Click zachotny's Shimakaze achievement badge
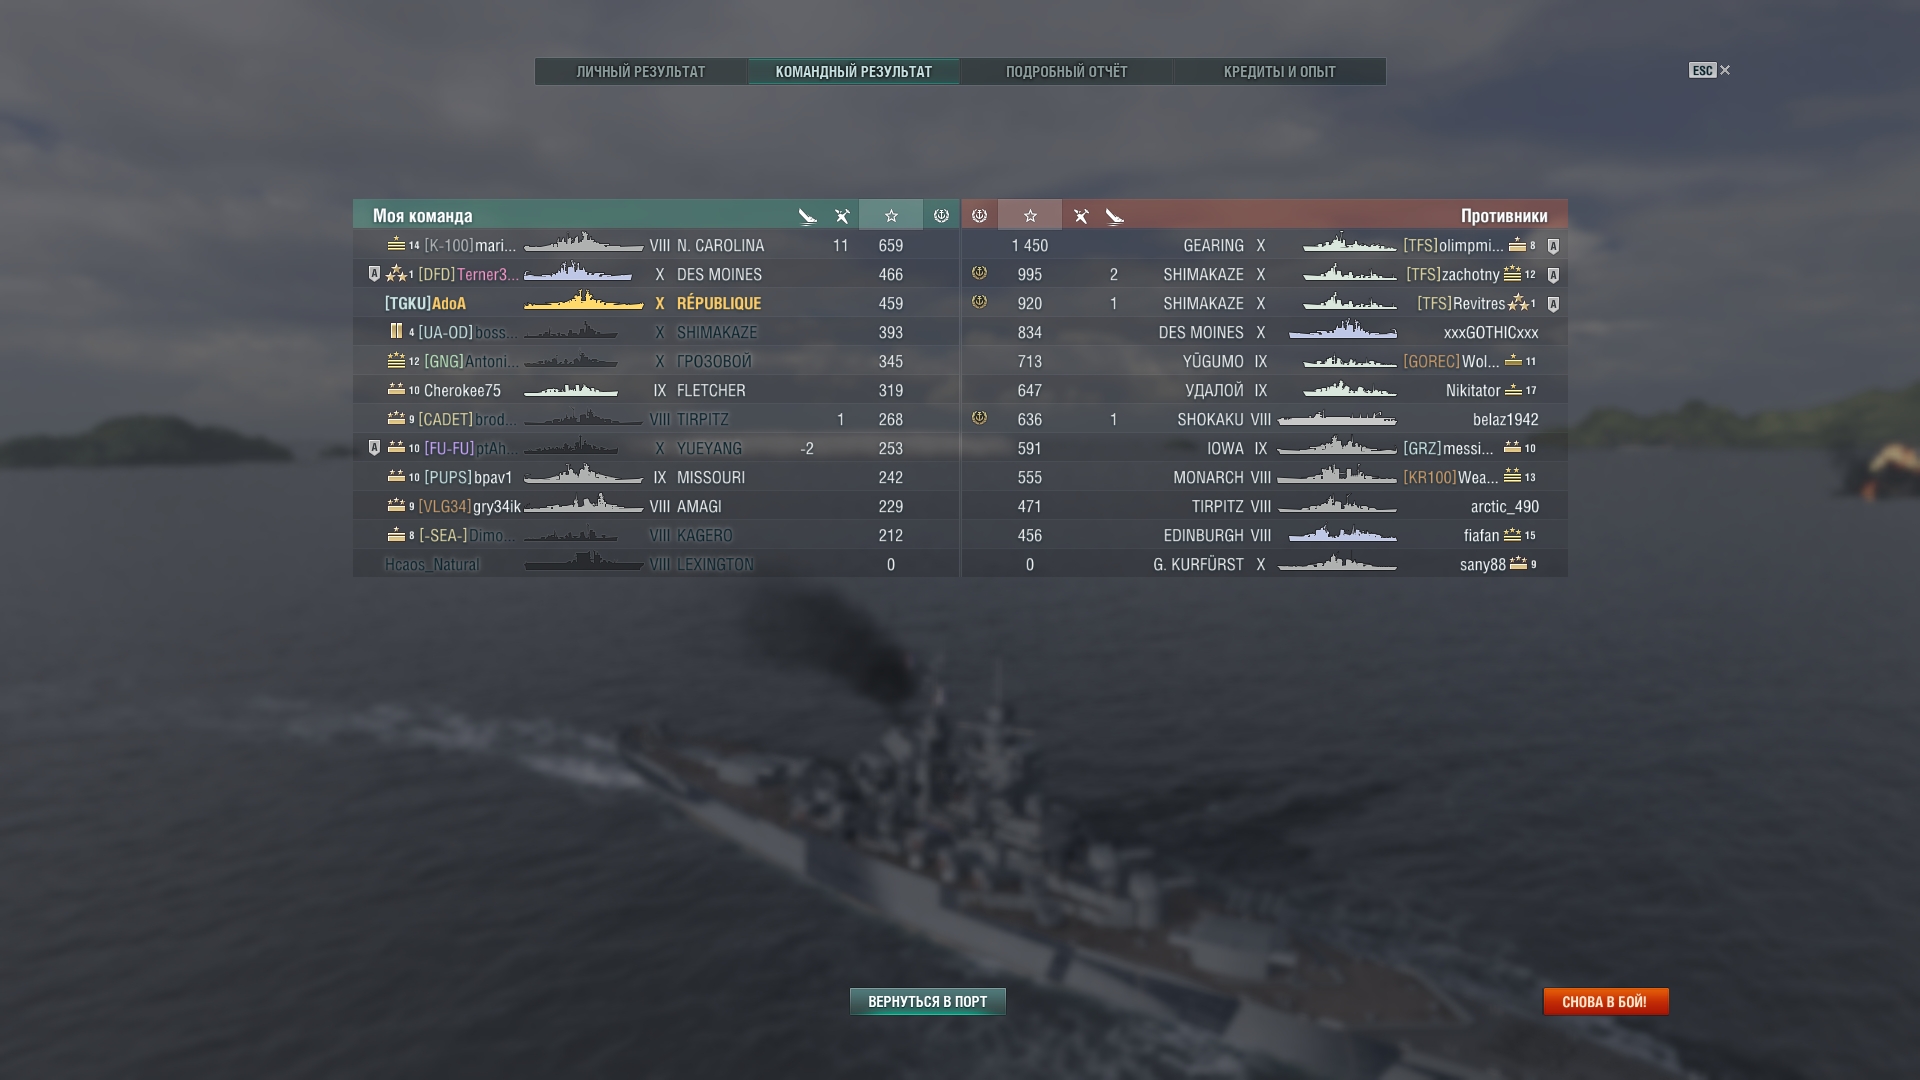The image size is (1920, 1080). (x=979, y=273)
